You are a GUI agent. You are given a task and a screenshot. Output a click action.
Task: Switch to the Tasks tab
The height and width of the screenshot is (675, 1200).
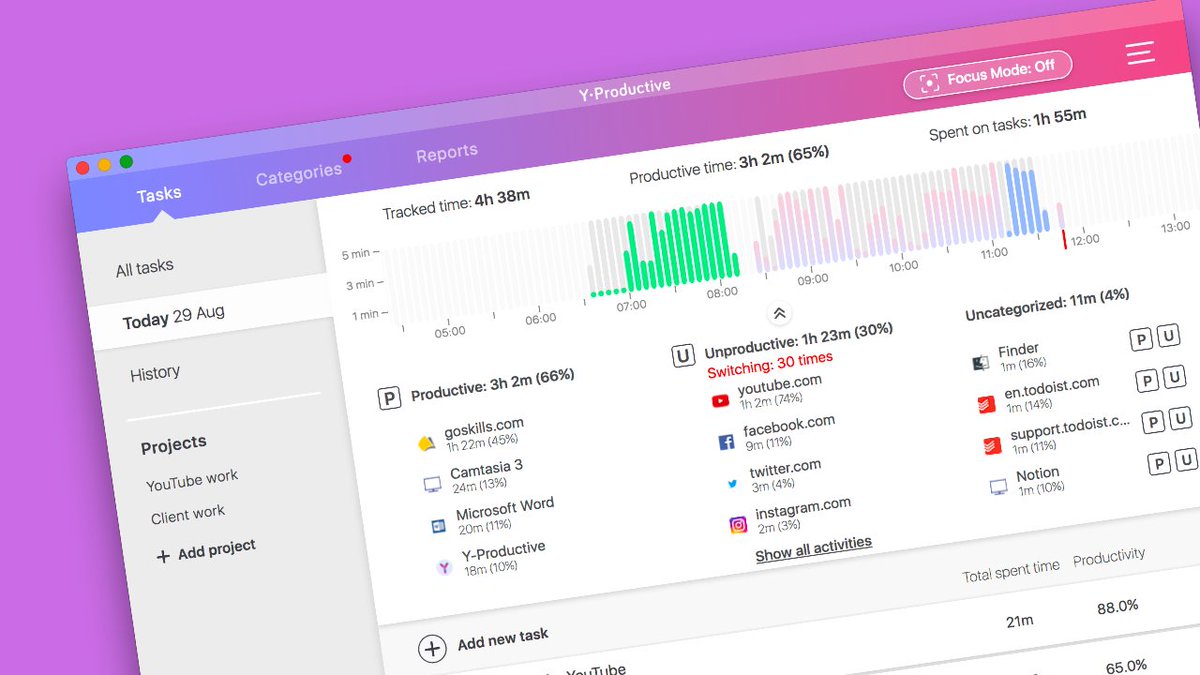[x=159, y=194]
